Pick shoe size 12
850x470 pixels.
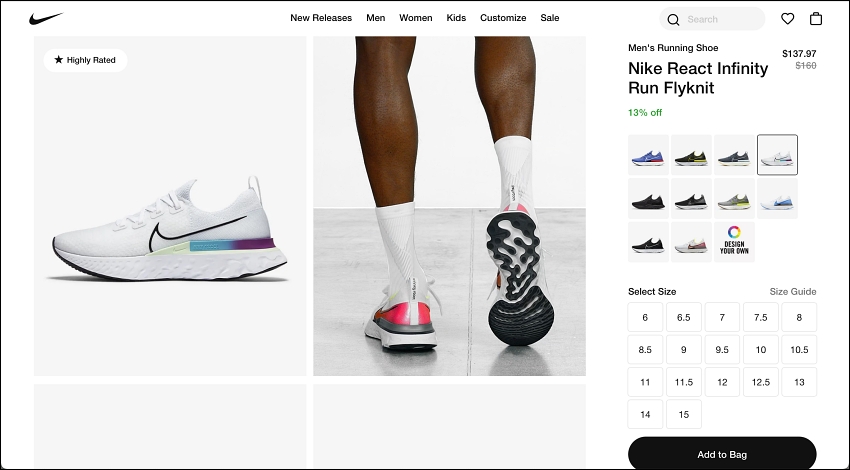click(722, 382)
